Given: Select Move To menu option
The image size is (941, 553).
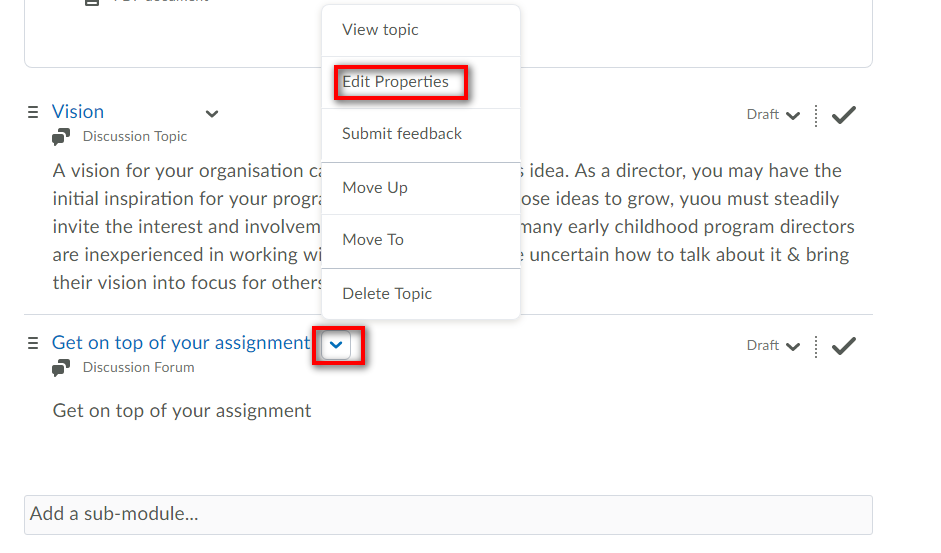Looking at the screenshot, I should pyautogui.click(x=421, y=240).
